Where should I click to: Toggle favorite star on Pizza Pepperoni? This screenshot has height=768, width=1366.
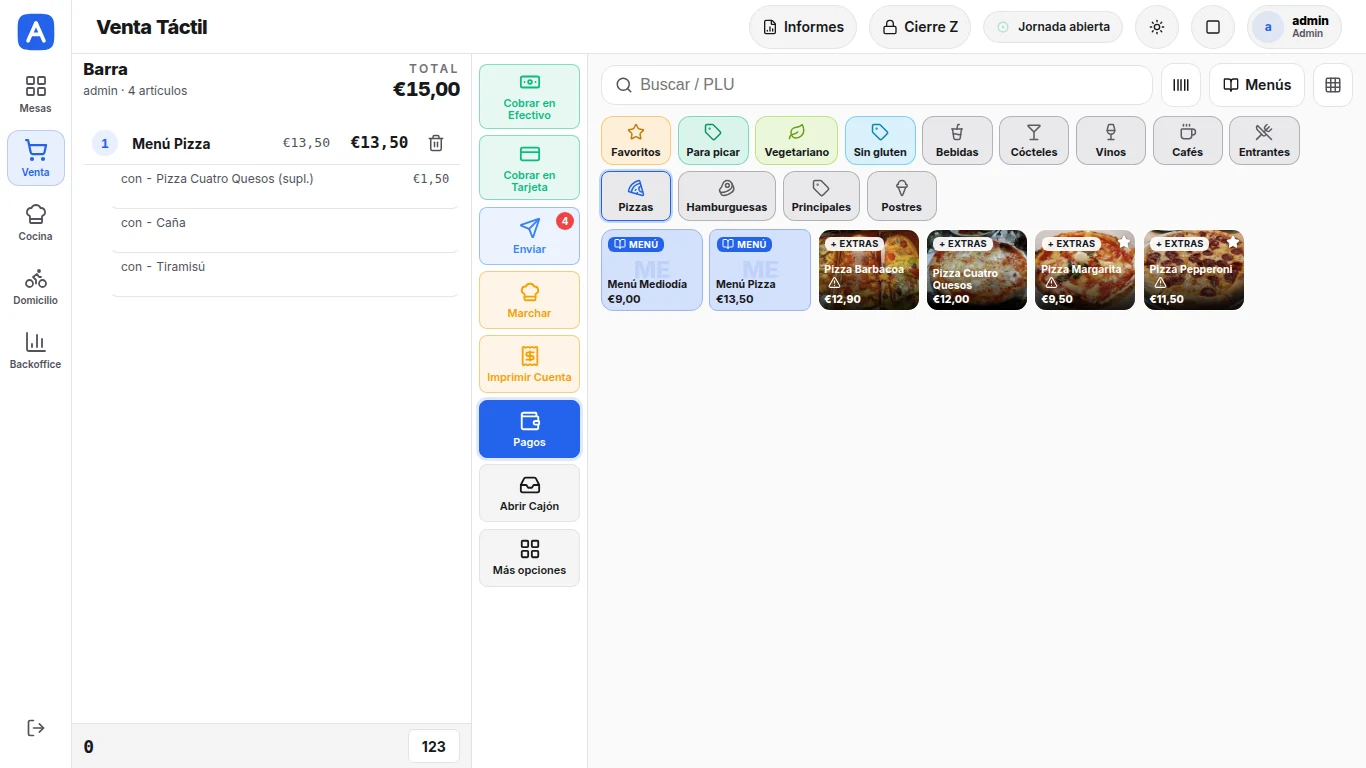[x=1233, y=242]
